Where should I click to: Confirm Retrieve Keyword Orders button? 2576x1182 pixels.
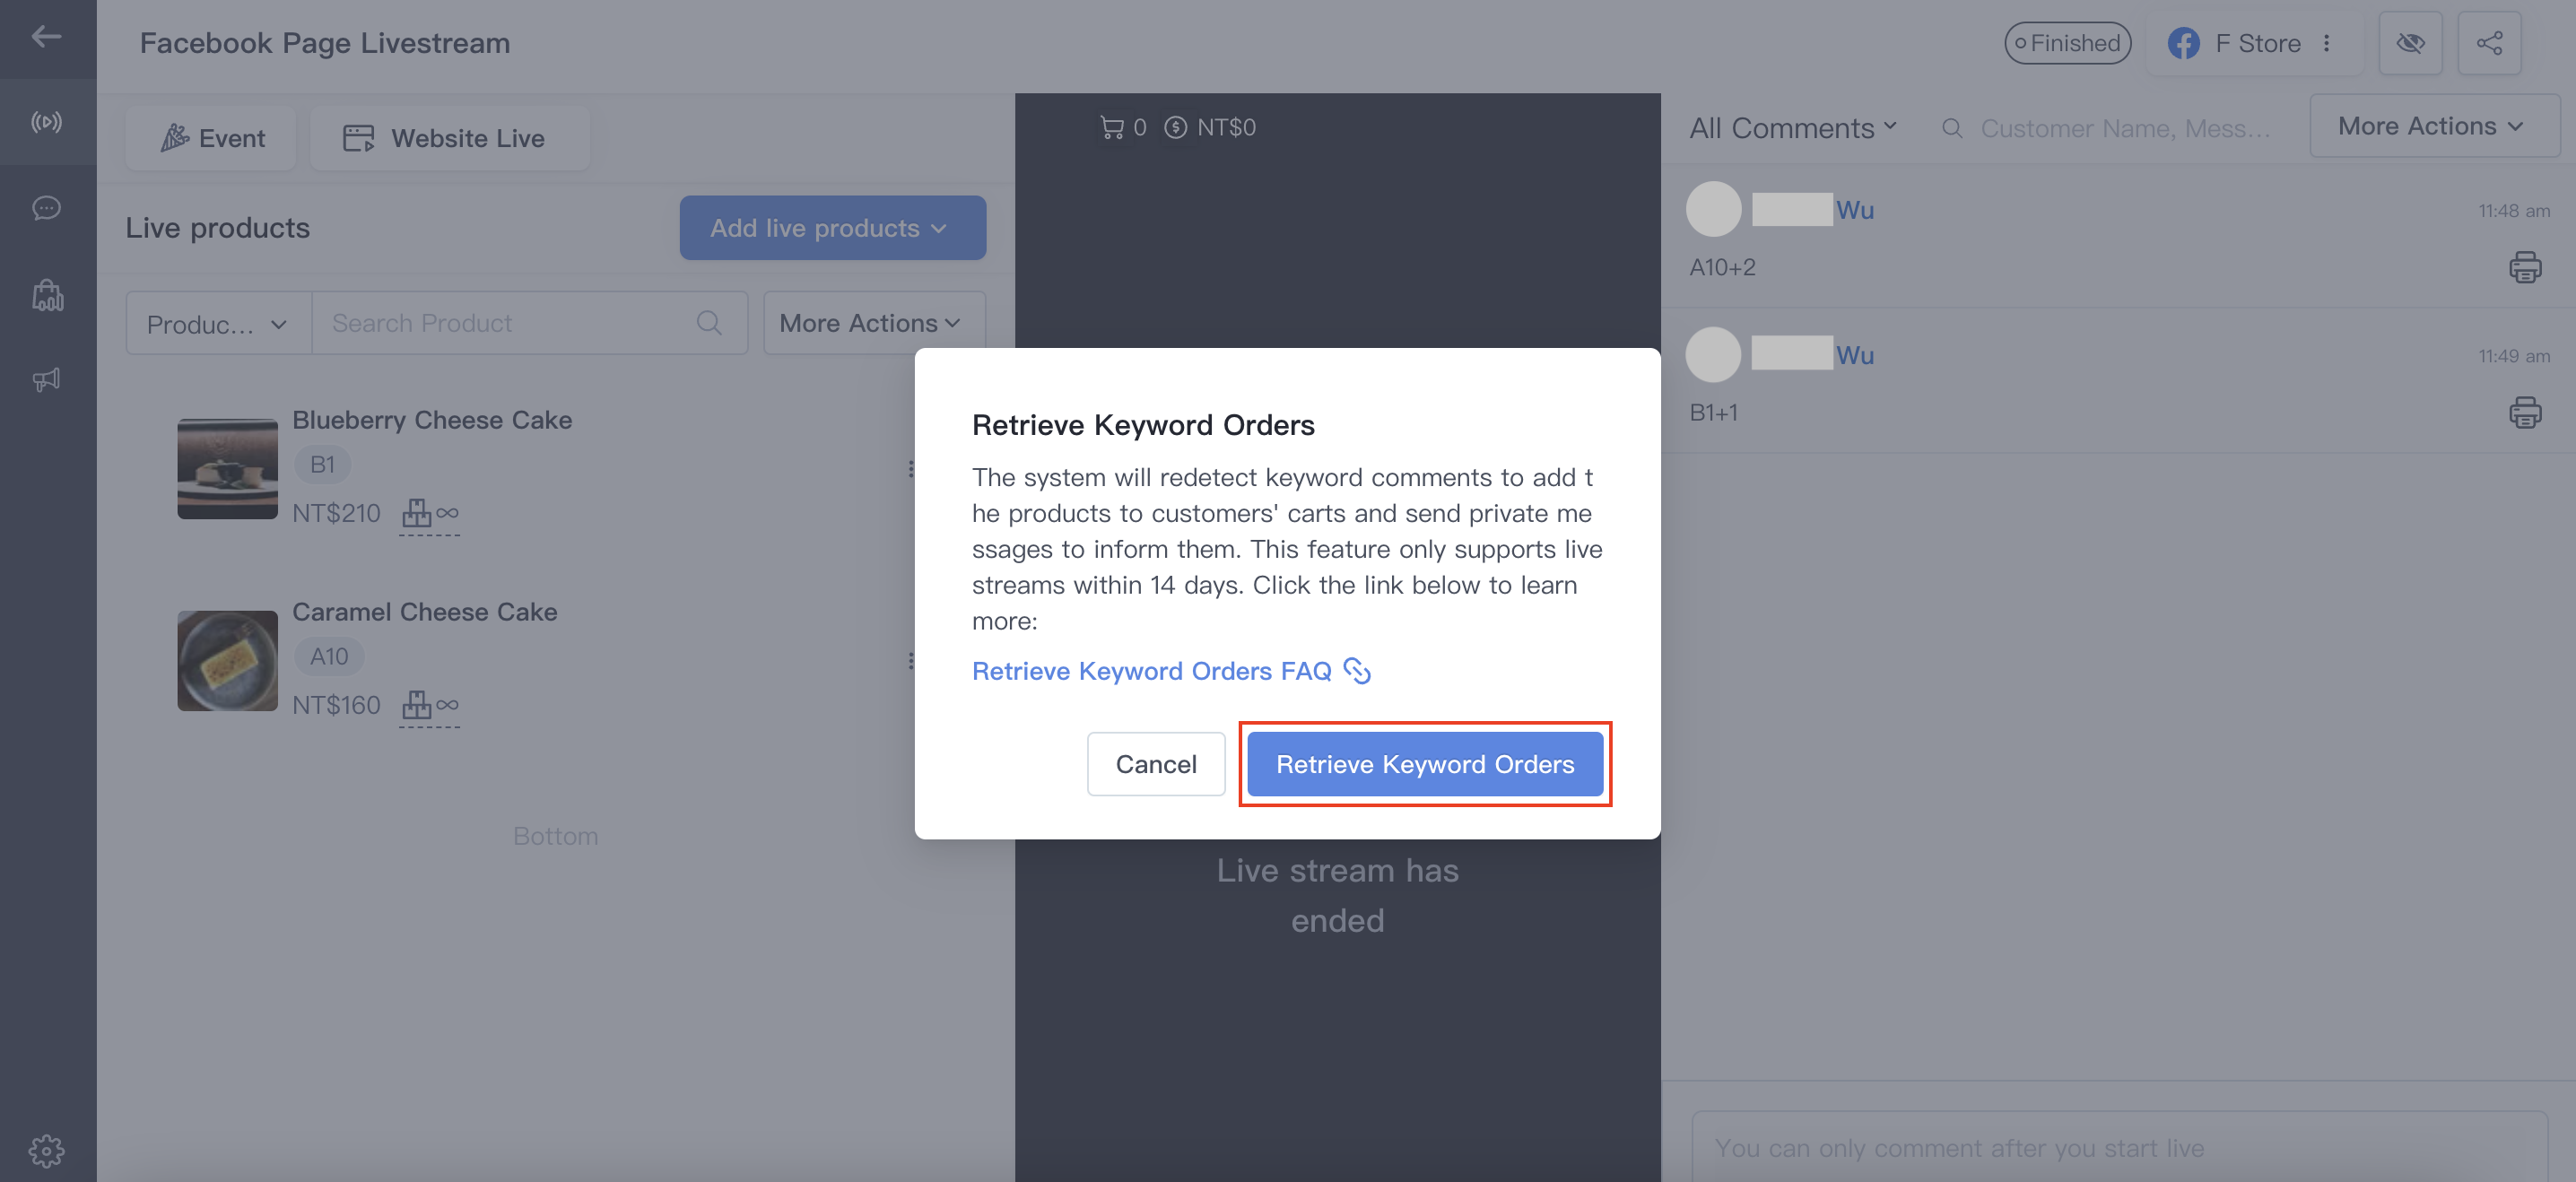click(1425, 764)
